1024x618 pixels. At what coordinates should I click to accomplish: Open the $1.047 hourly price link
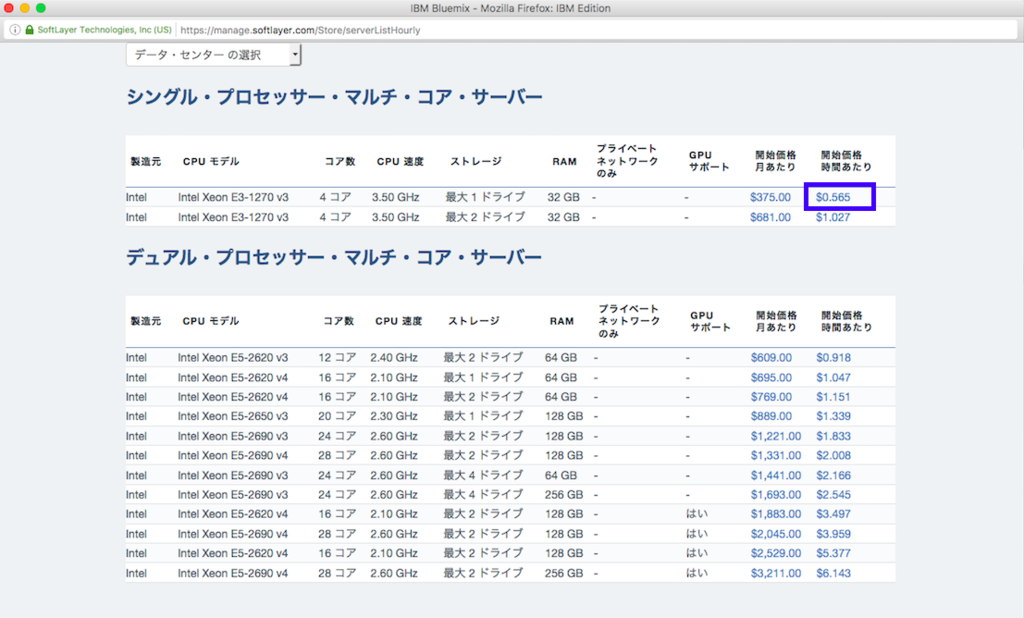pos(833,378)
